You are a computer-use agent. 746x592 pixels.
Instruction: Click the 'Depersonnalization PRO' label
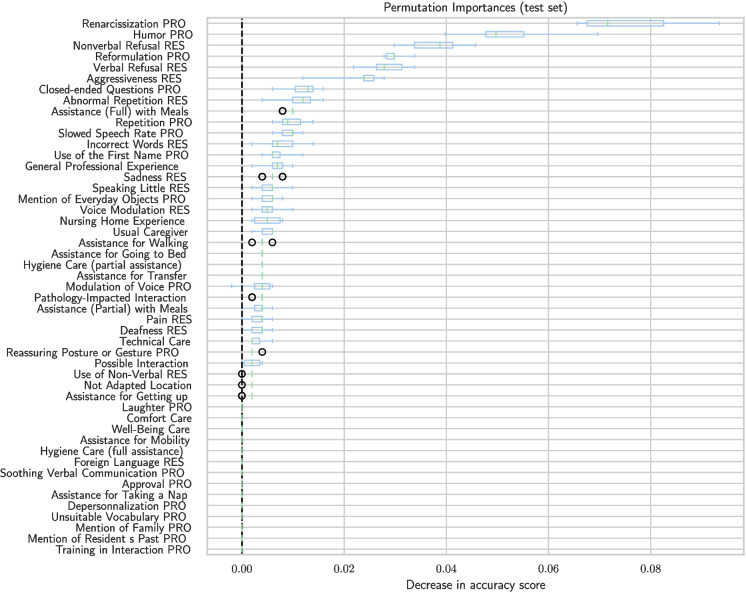[x=127, y=505]
